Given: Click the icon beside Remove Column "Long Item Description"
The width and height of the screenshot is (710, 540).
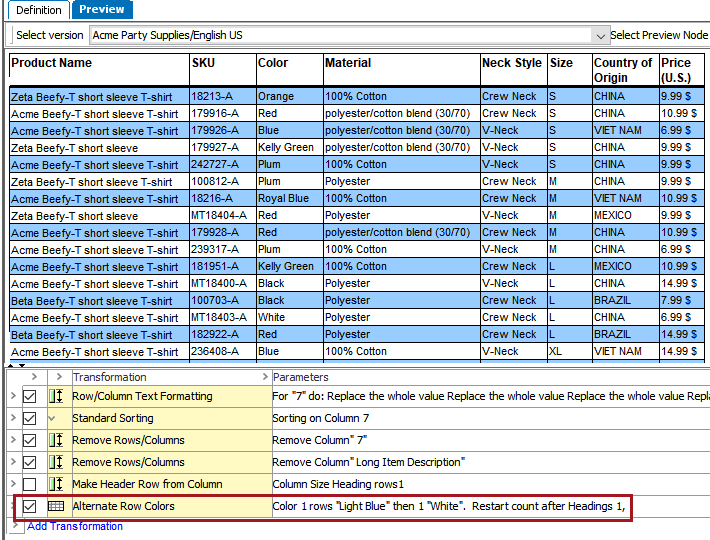Looking at the screenshot, I should coord(56,463).
